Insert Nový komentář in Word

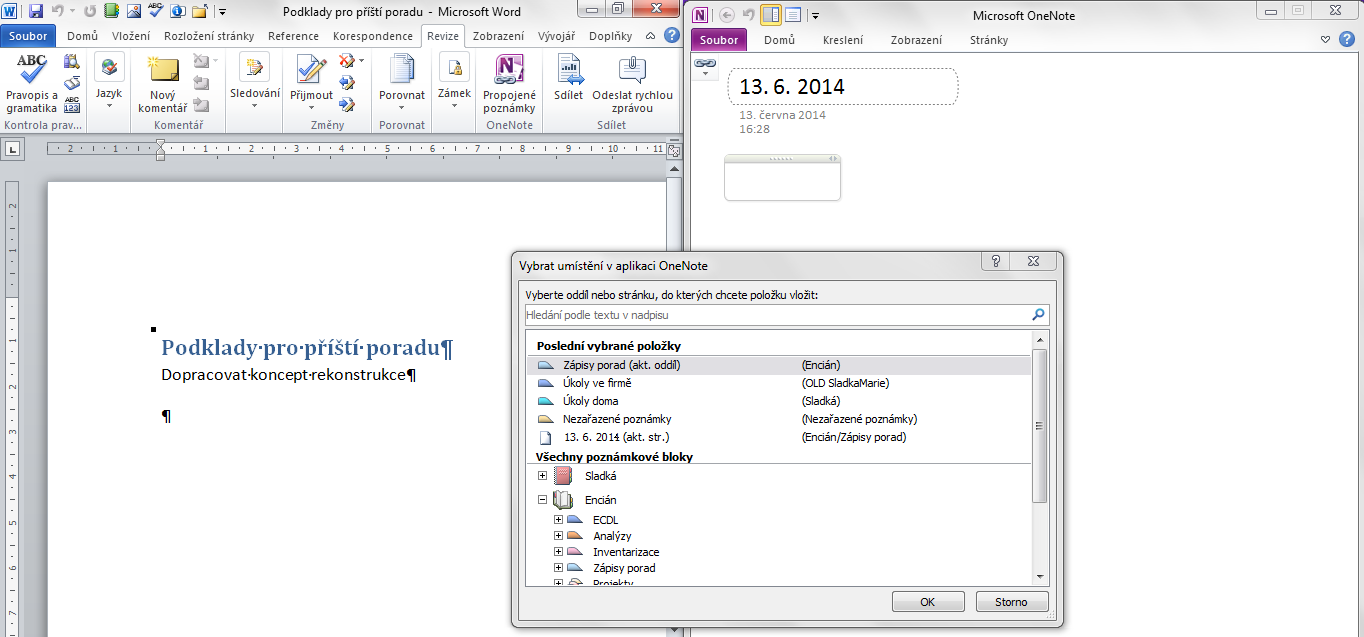click(162, 83)
